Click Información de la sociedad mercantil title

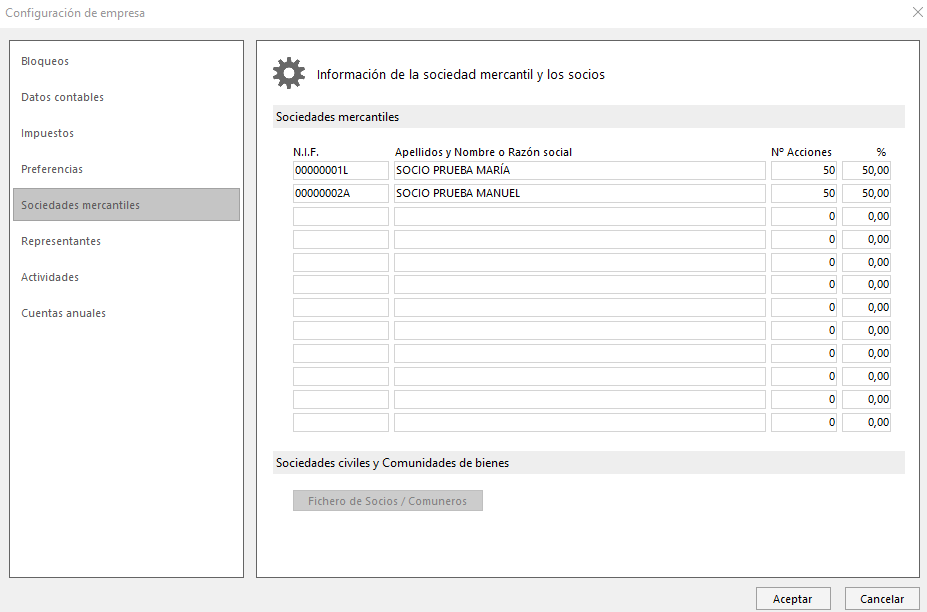pyautogui.click(x=461, y=75)
